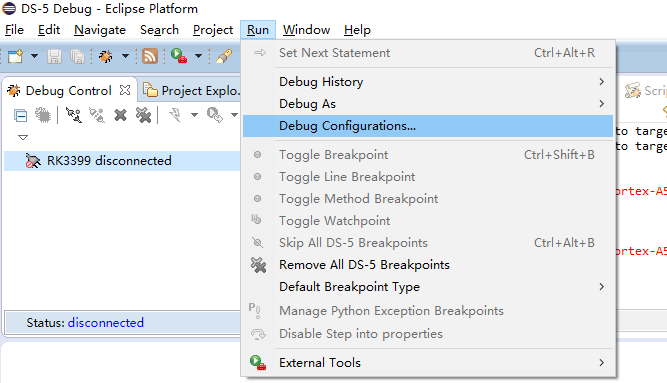Click the grayed chip icon in Debug Control
Screen dimensions: 667x383
click(43, 115)
